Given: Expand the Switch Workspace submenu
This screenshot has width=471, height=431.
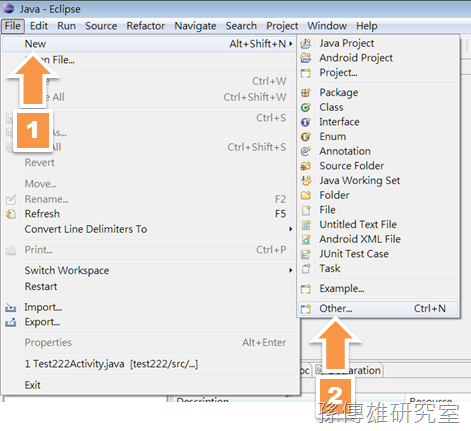Looking at the screenshot, I should [x=291, y=270].
